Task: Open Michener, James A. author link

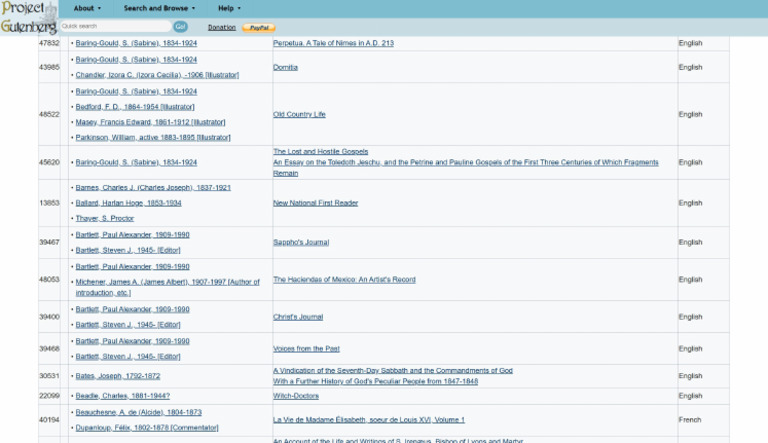Action: pyautogui.click(x=167, y=287)
